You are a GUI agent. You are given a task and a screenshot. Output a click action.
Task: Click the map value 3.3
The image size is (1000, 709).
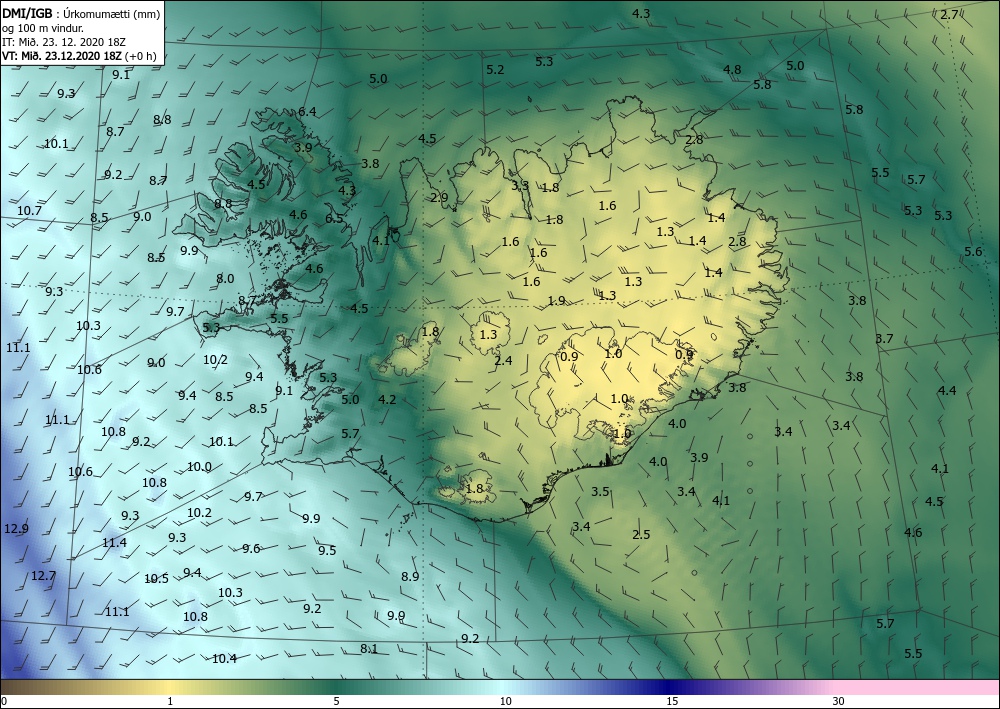[520, 186]
